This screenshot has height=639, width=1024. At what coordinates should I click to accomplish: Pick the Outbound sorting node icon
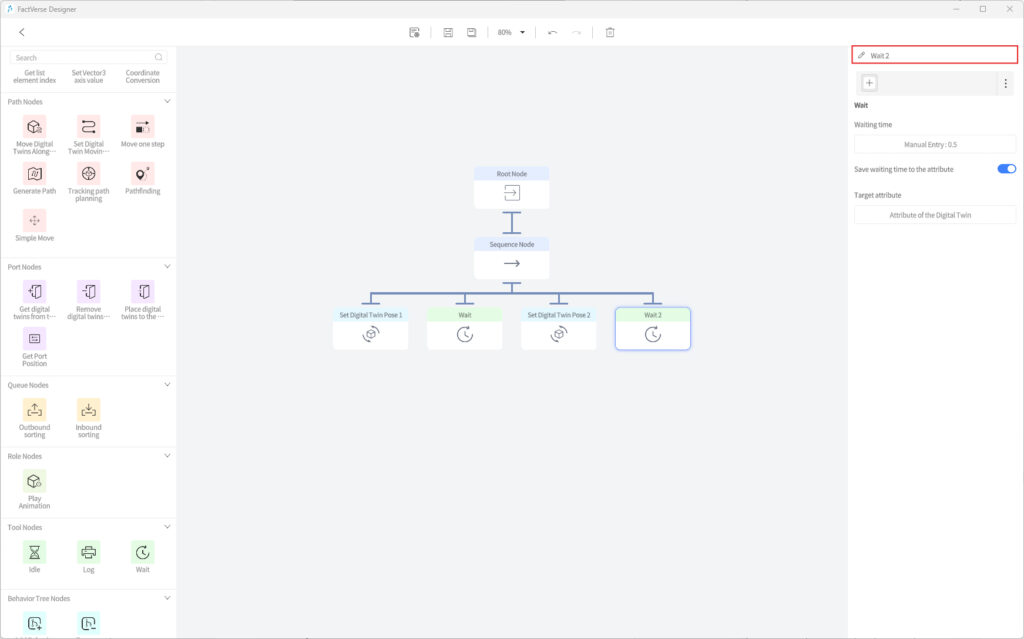pyautogui.click(x=35, y=410)
